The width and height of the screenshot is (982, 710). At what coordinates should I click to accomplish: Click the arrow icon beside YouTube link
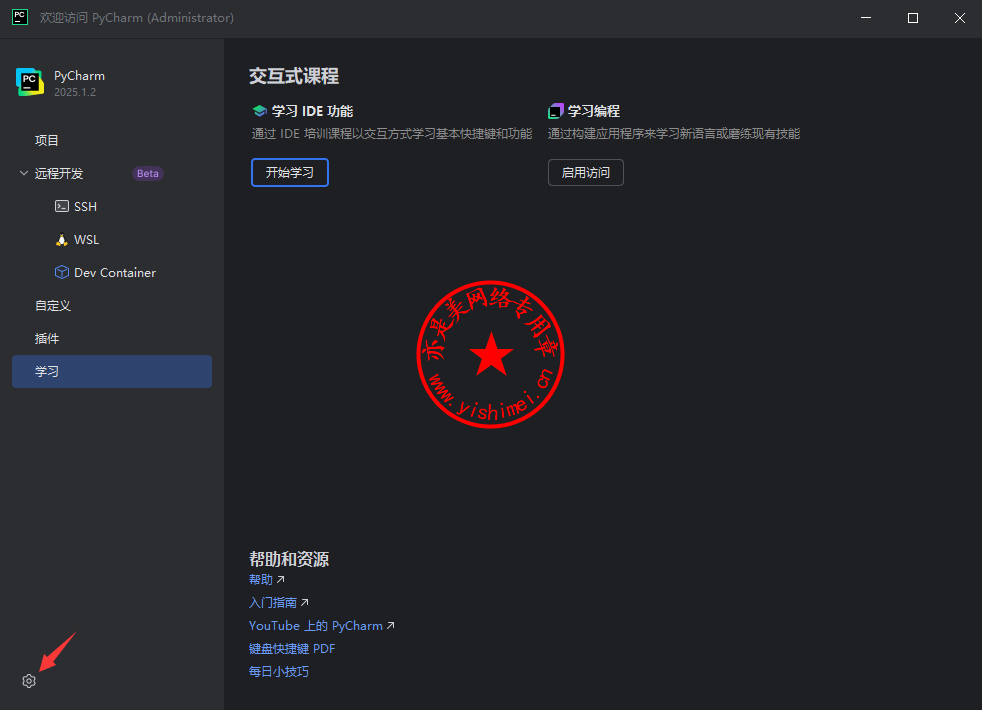pyautogui.click(x=391, y=625)
